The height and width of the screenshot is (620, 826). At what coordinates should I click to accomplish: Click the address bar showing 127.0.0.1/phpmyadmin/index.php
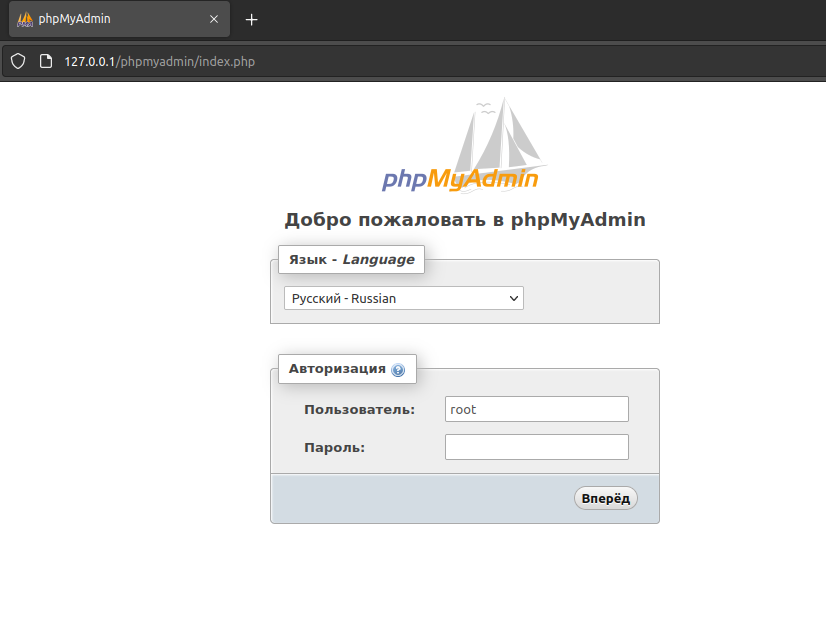coord(160,62)
